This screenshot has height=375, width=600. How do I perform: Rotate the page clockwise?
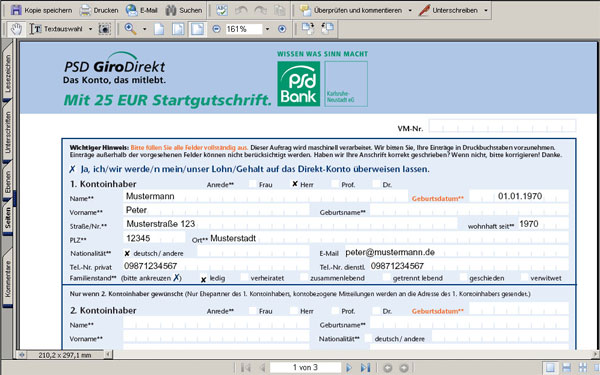(x=308, y=29)
